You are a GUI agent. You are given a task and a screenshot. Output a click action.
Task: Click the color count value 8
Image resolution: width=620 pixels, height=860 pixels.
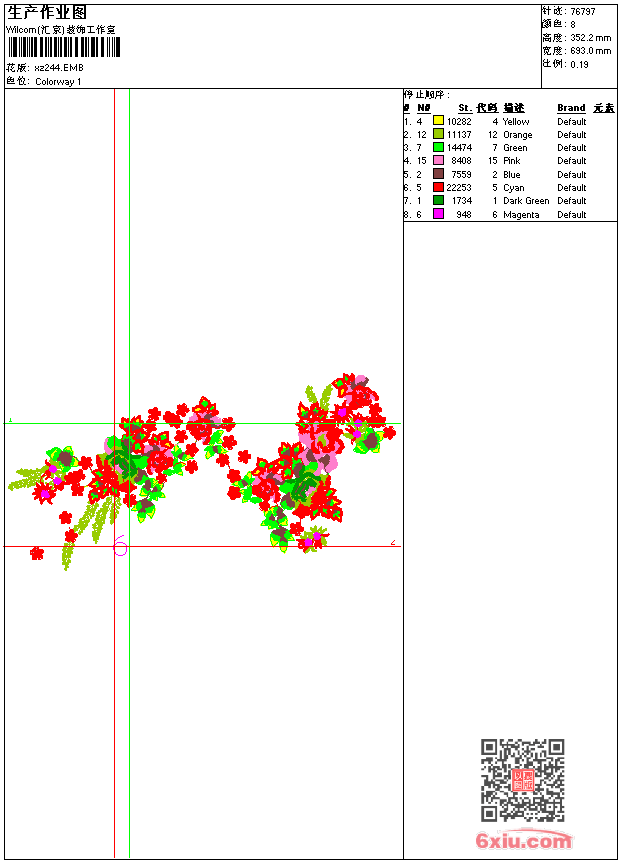tap(573, 25)
